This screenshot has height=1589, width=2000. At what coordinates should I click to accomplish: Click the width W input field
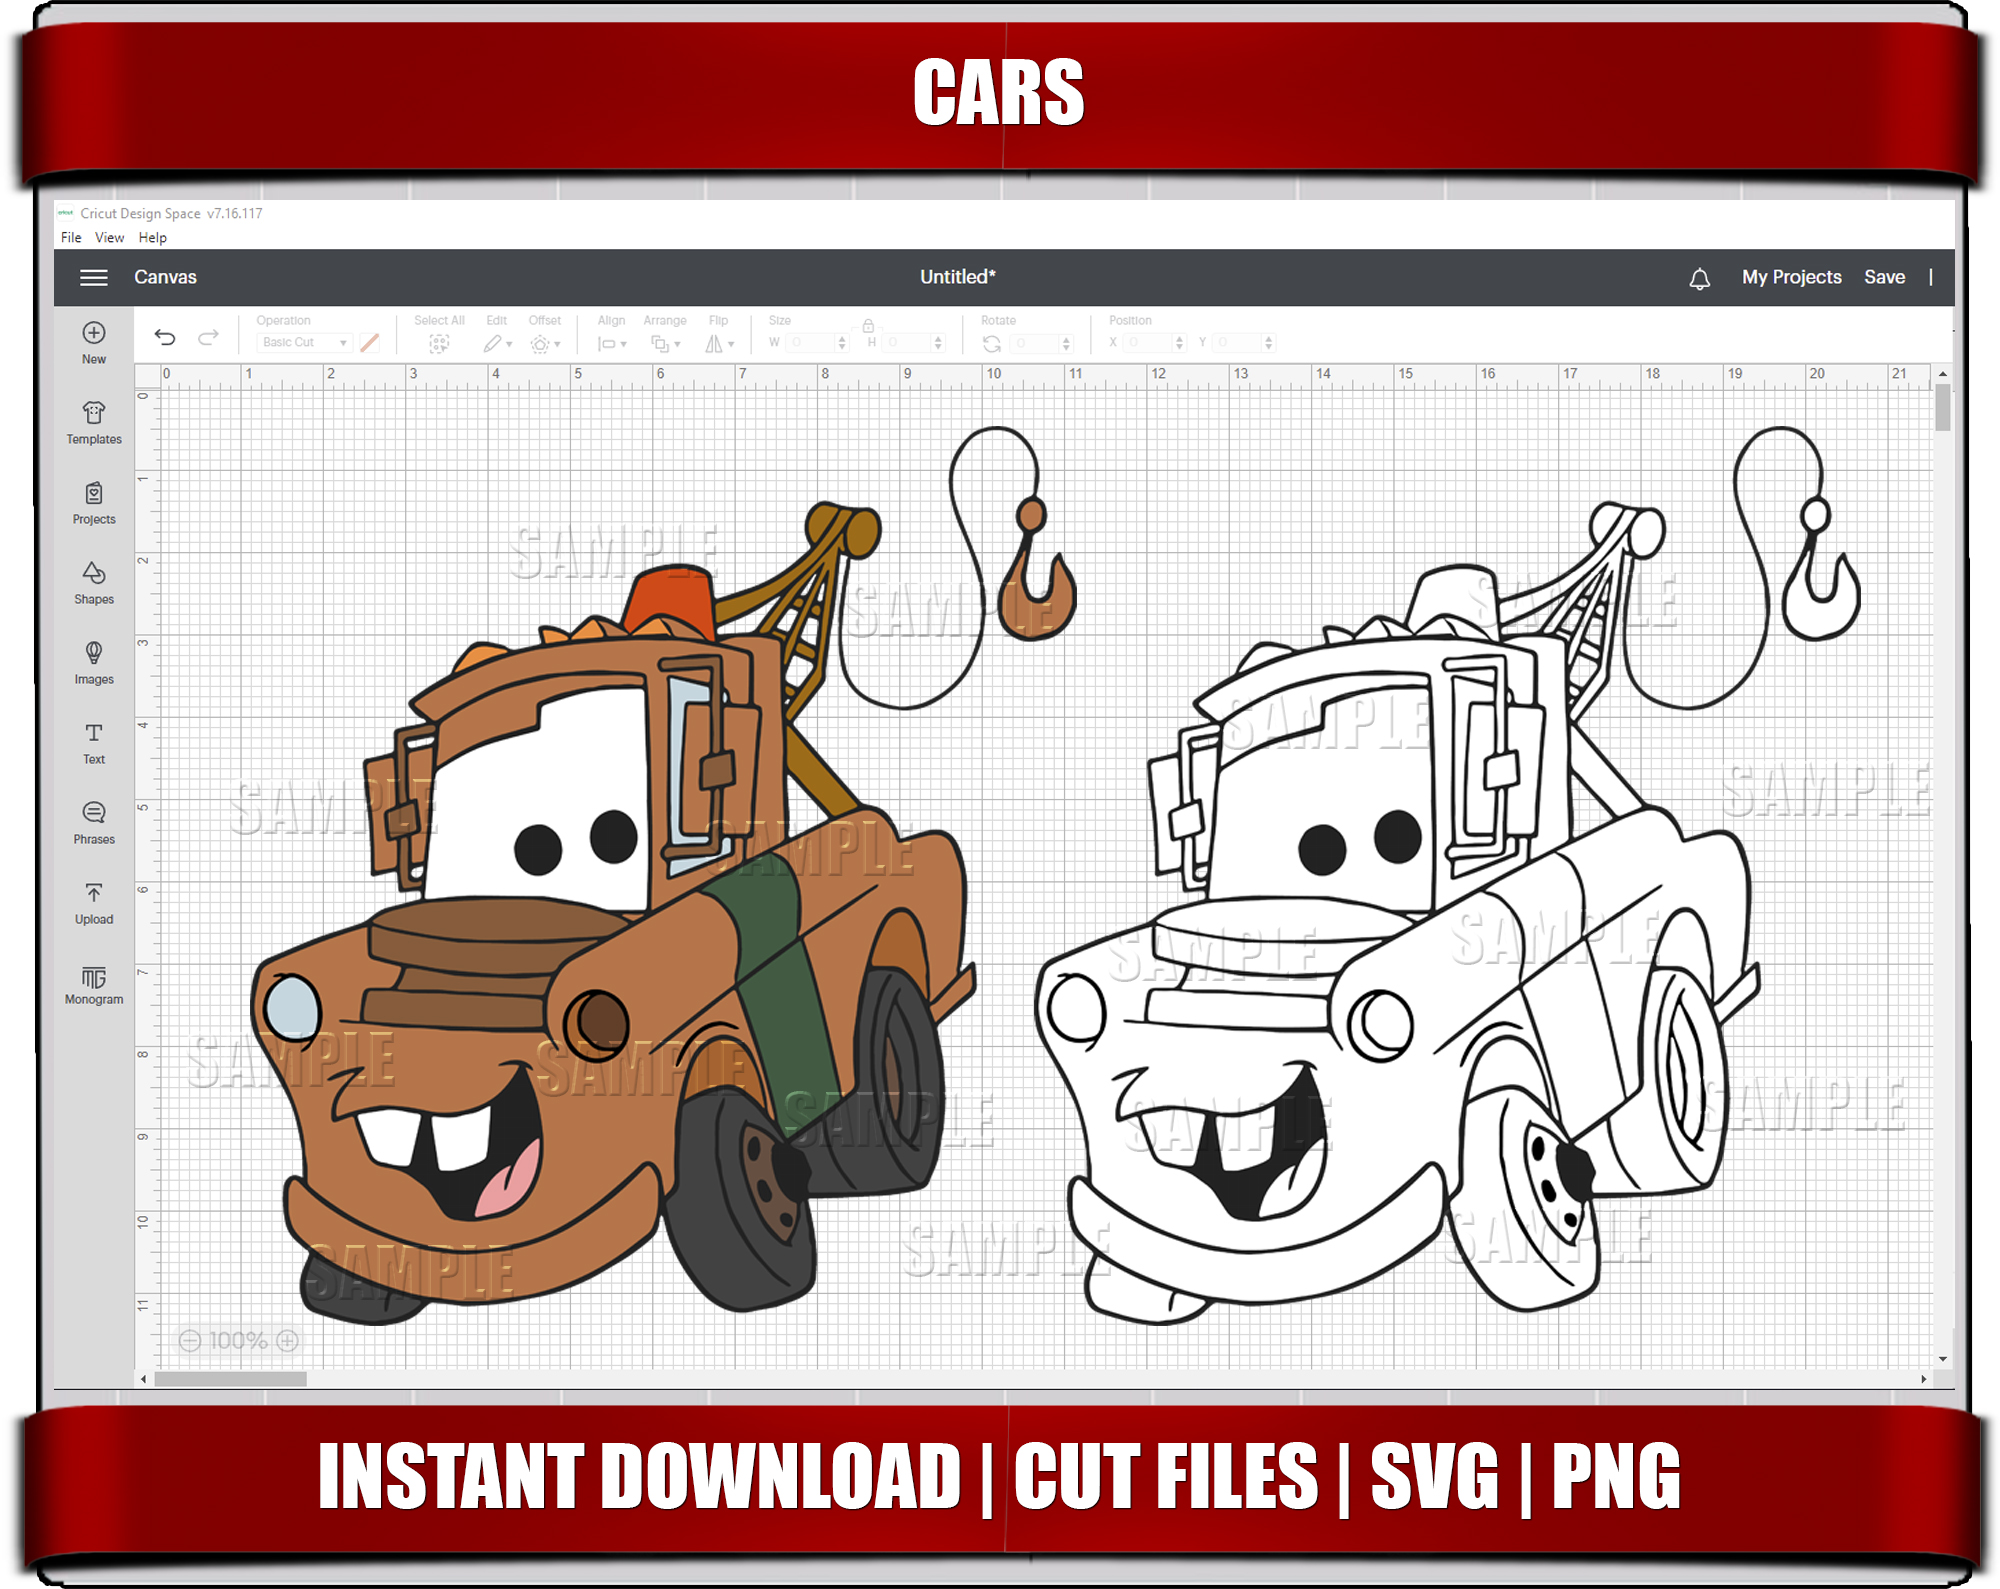click(818, 343)
